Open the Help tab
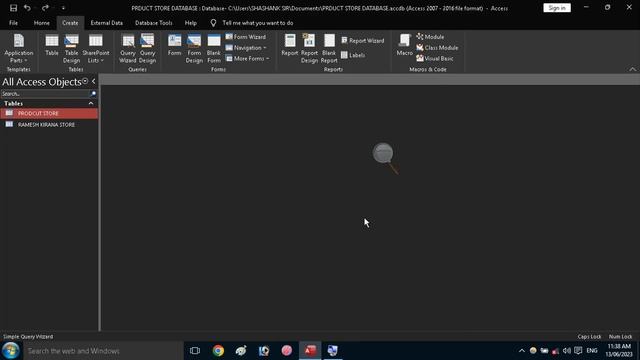Image resolution: width=640 pixels, height=360 pixels. pos(191,23)
